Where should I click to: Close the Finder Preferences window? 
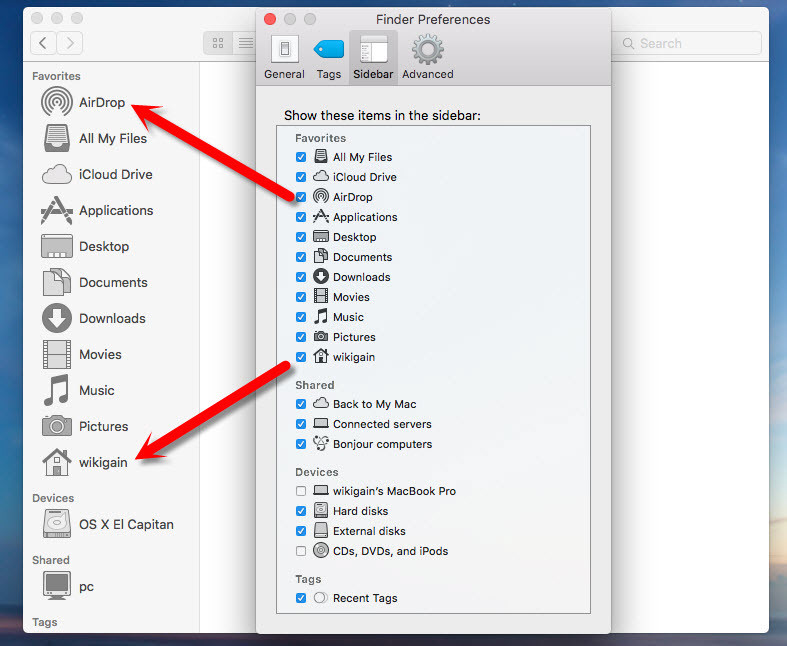click(x=270, y=19)
